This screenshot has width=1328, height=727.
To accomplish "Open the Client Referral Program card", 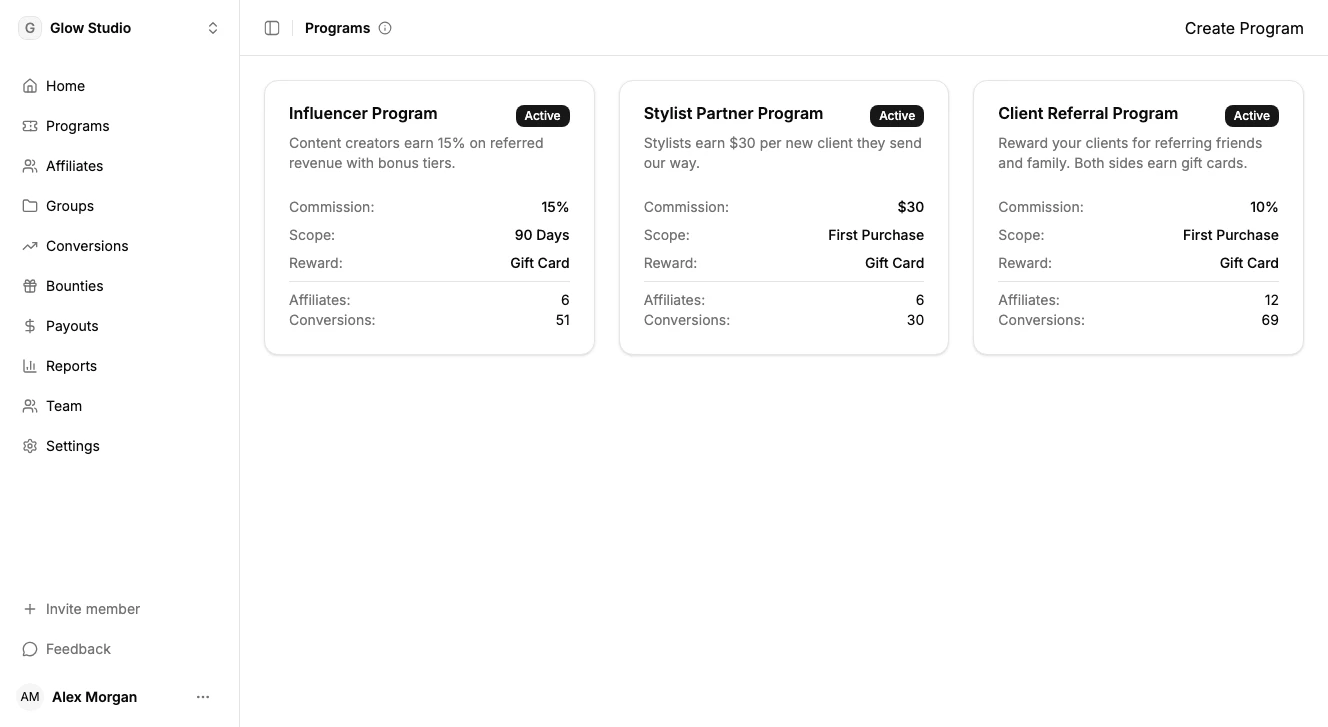I will [x=1138, y=217].
